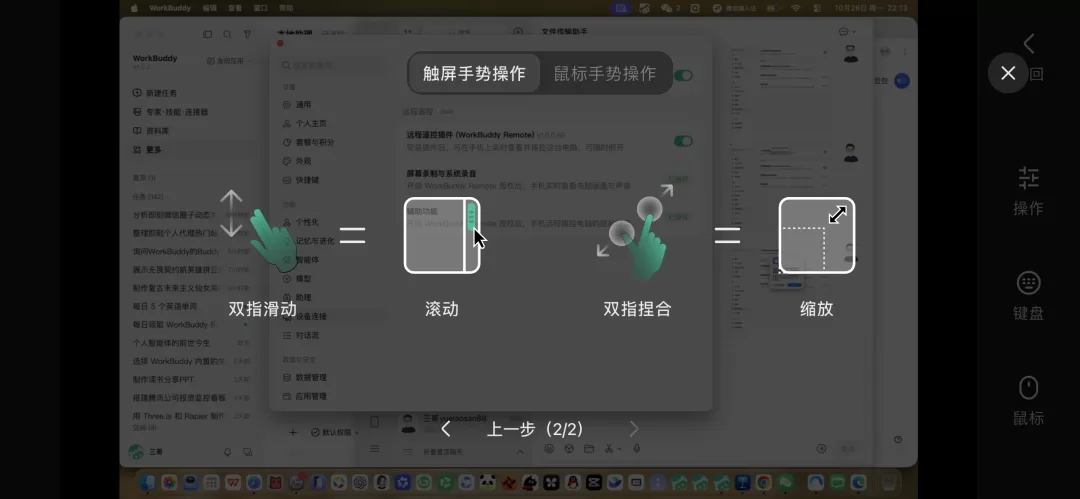Select 应用管理 in the settings list

304,396
